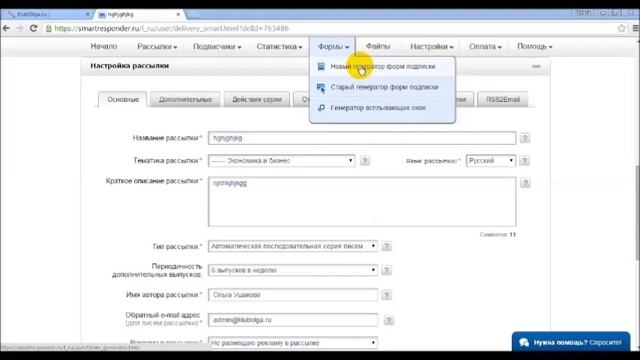The width and height of the screenshot is (640, 360).
Task: Collapse the Формы menu
Action: click(x=333, y=47)
